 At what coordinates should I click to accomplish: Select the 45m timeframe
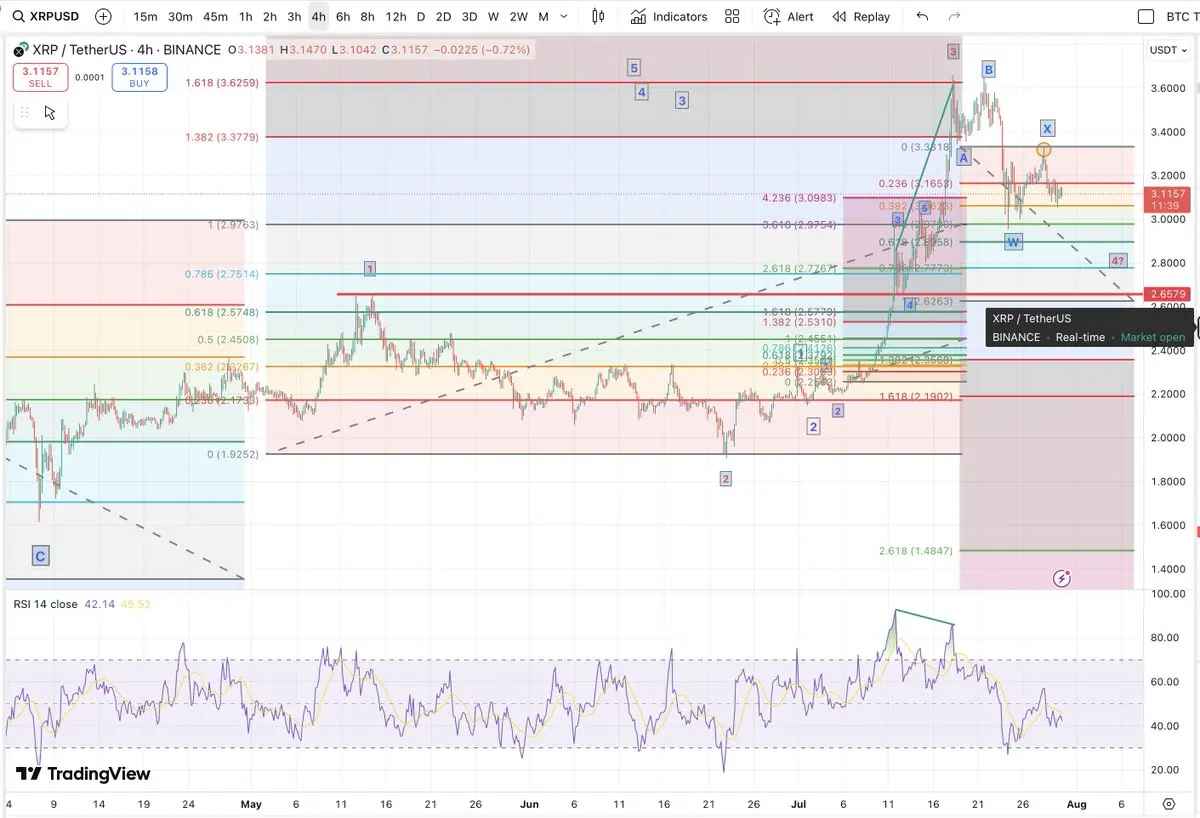[215, 17]
